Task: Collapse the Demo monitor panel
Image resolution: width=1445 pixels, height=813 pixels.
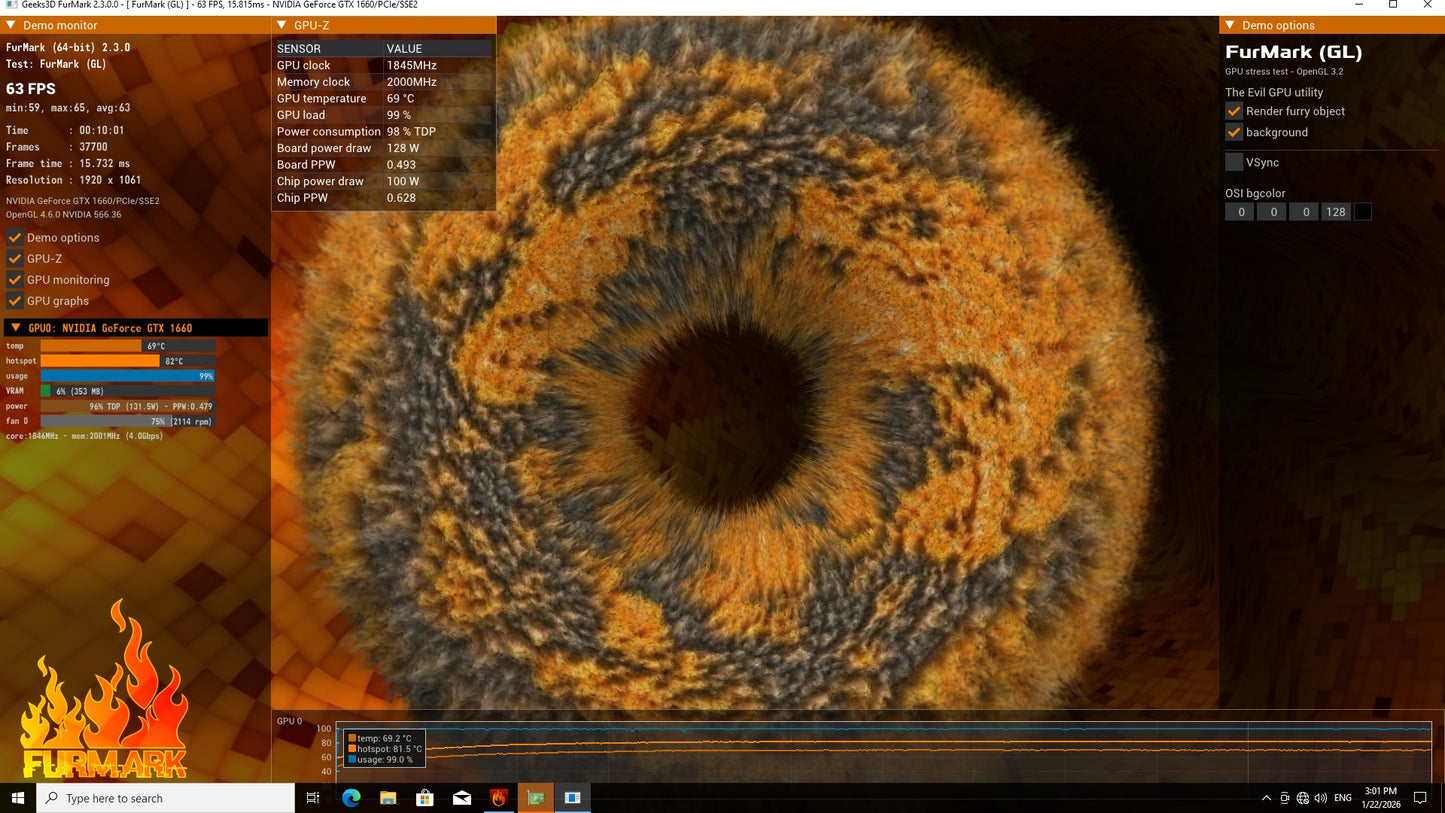Action: (x=11, y=25)
